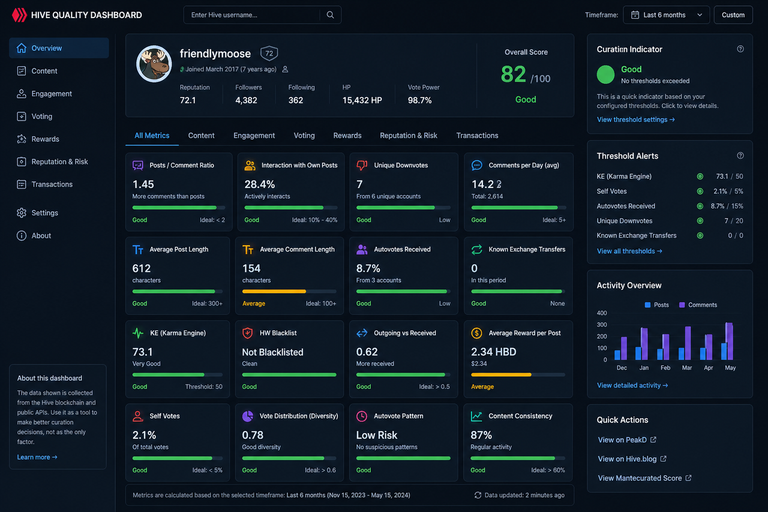Open the Overview sidebar item

(59, 48)
